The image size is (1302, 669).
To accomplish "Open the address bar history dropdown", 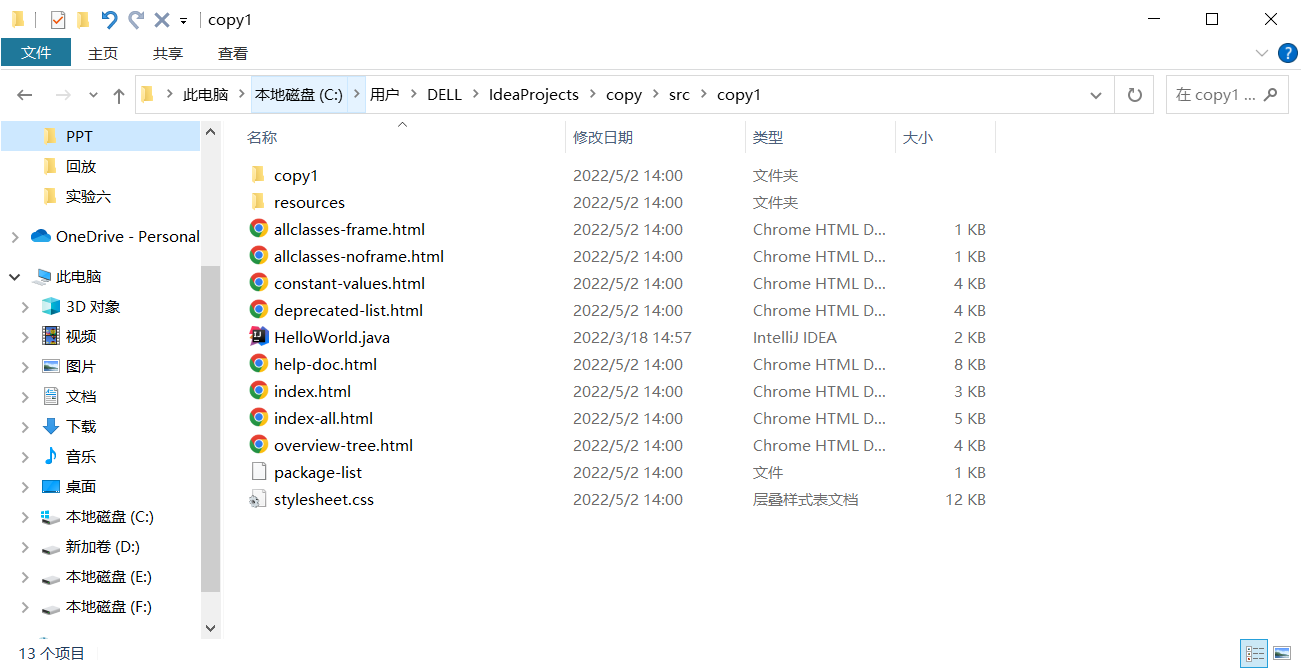I will [x=1096, y=95].
